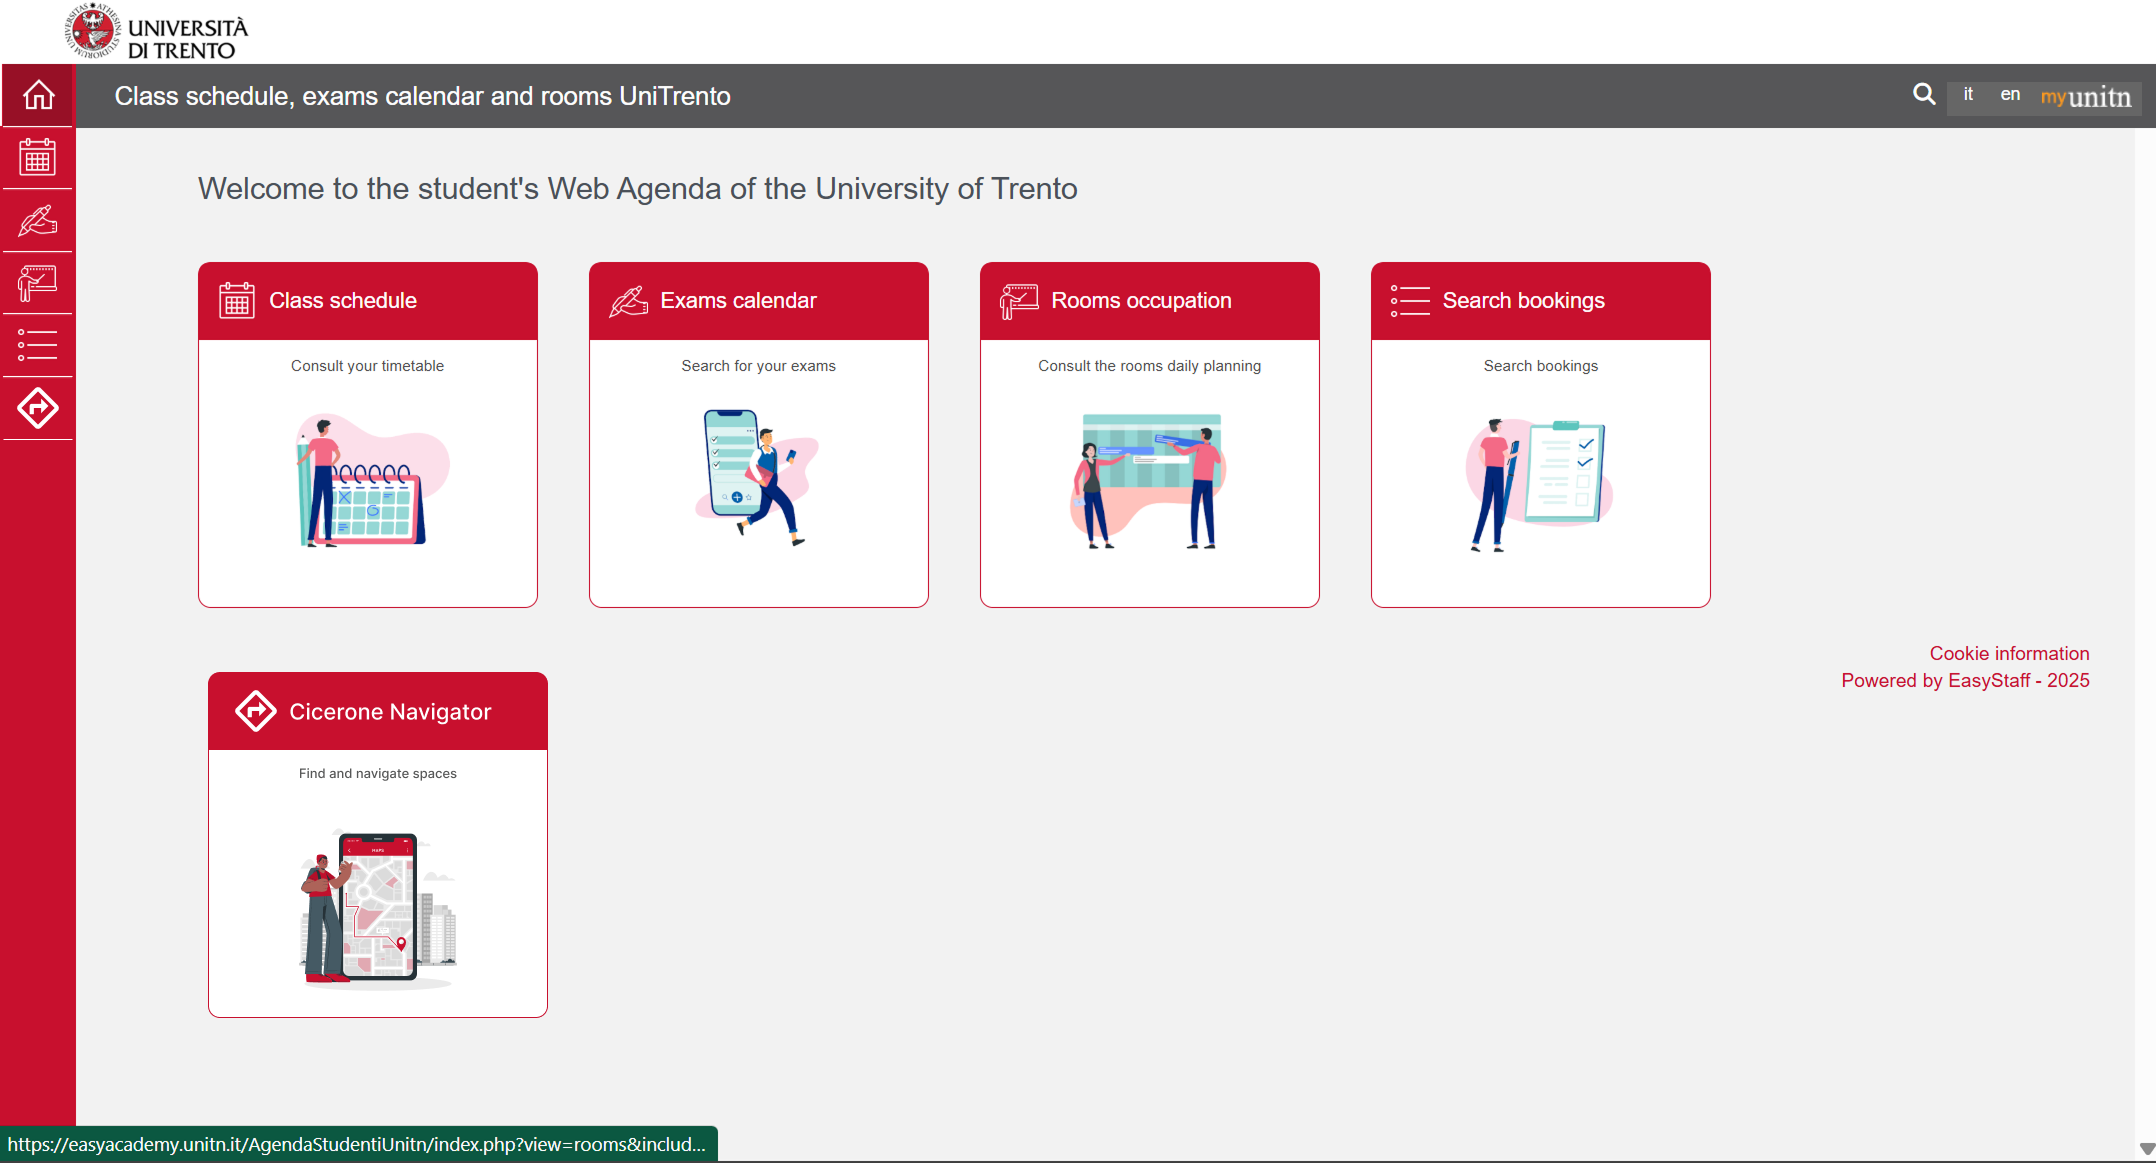Image resolution: width=2156 pixels, height=1163 pixels.
Task: Click the home icon in sidebar
Action: point(38,96)
